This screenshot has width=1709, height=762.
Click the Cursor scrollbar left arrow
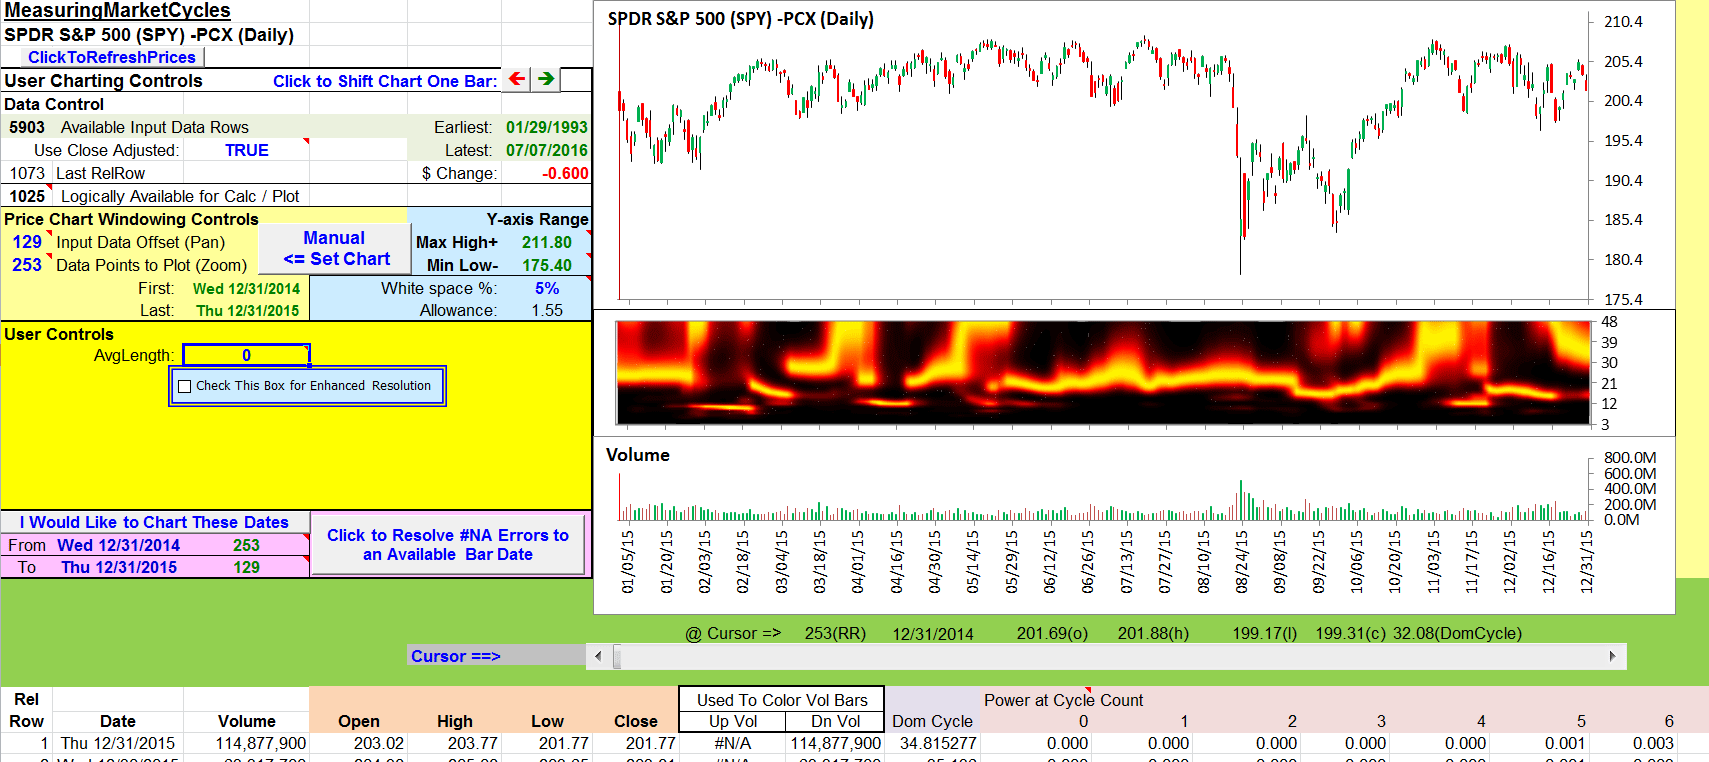click(598, 656)
